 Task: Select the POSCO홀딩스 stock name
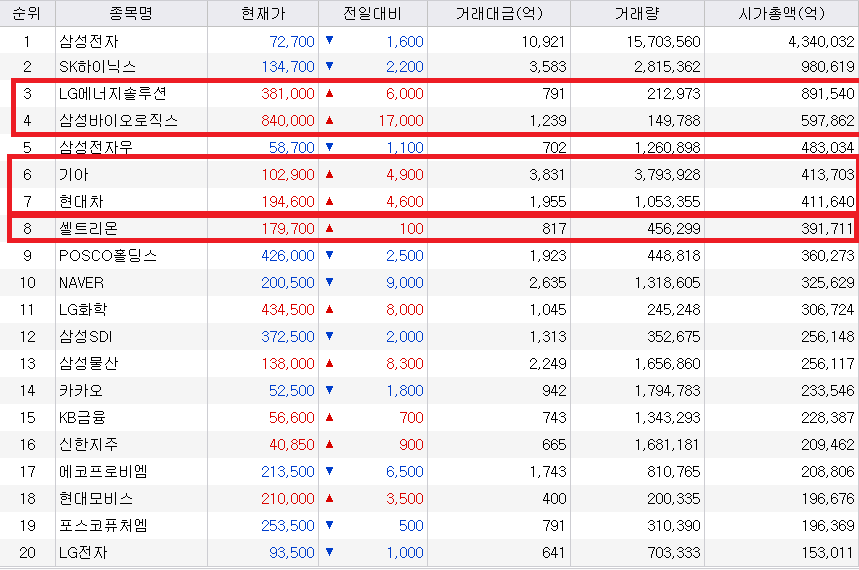point(107,255)
